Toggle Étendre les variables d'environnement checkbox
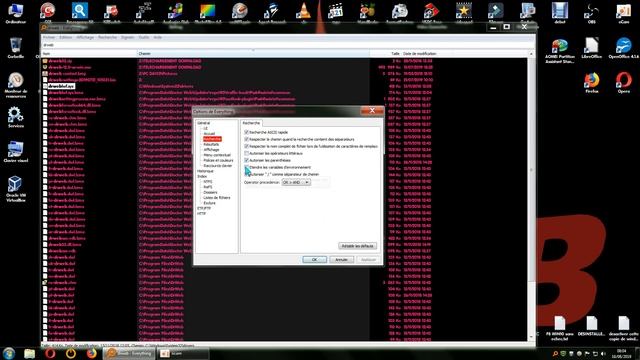640x360 pixels. click(x=247, y=167)
